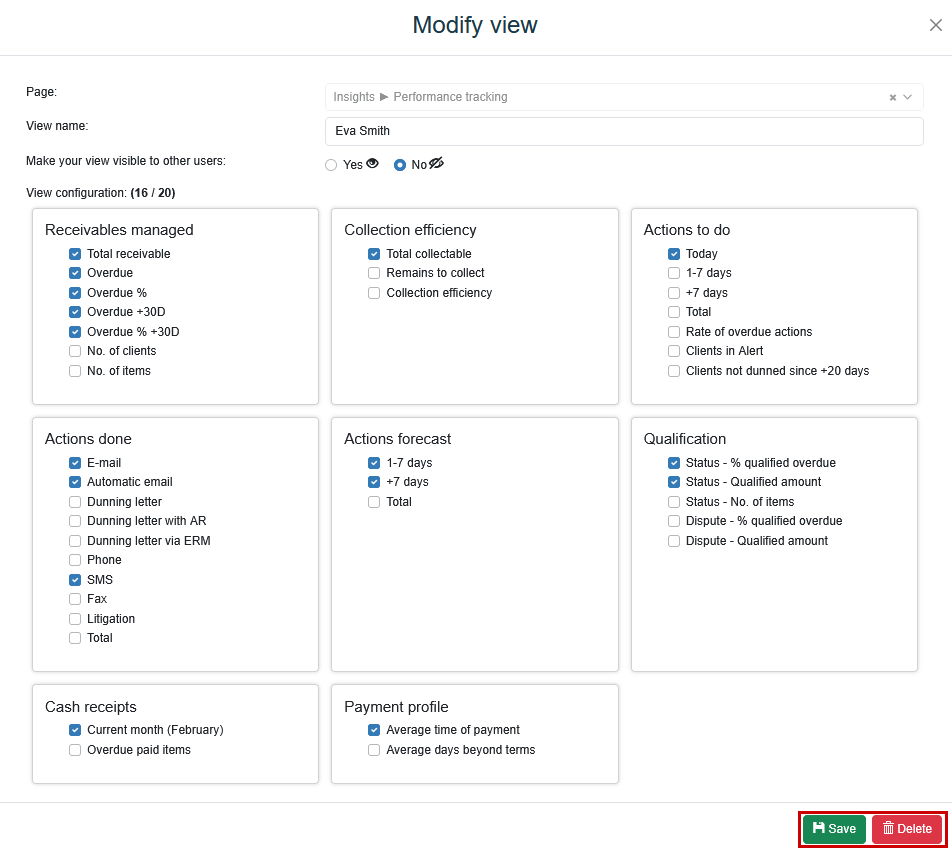Click the crossed-out eye icon next to No
This screenshot has width=952, height=854.
436,164
